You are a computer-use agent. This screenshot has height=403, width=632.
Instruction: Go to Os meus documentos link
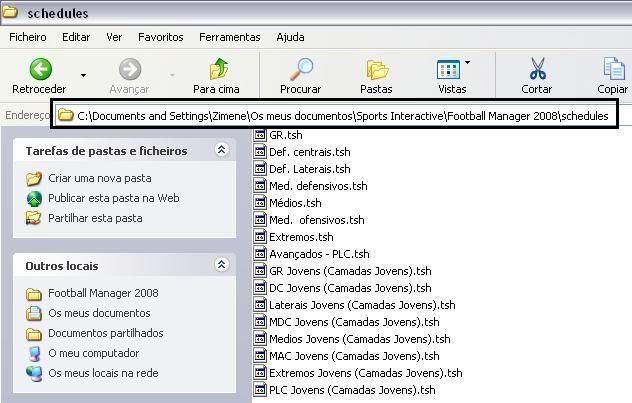(99, 313)
